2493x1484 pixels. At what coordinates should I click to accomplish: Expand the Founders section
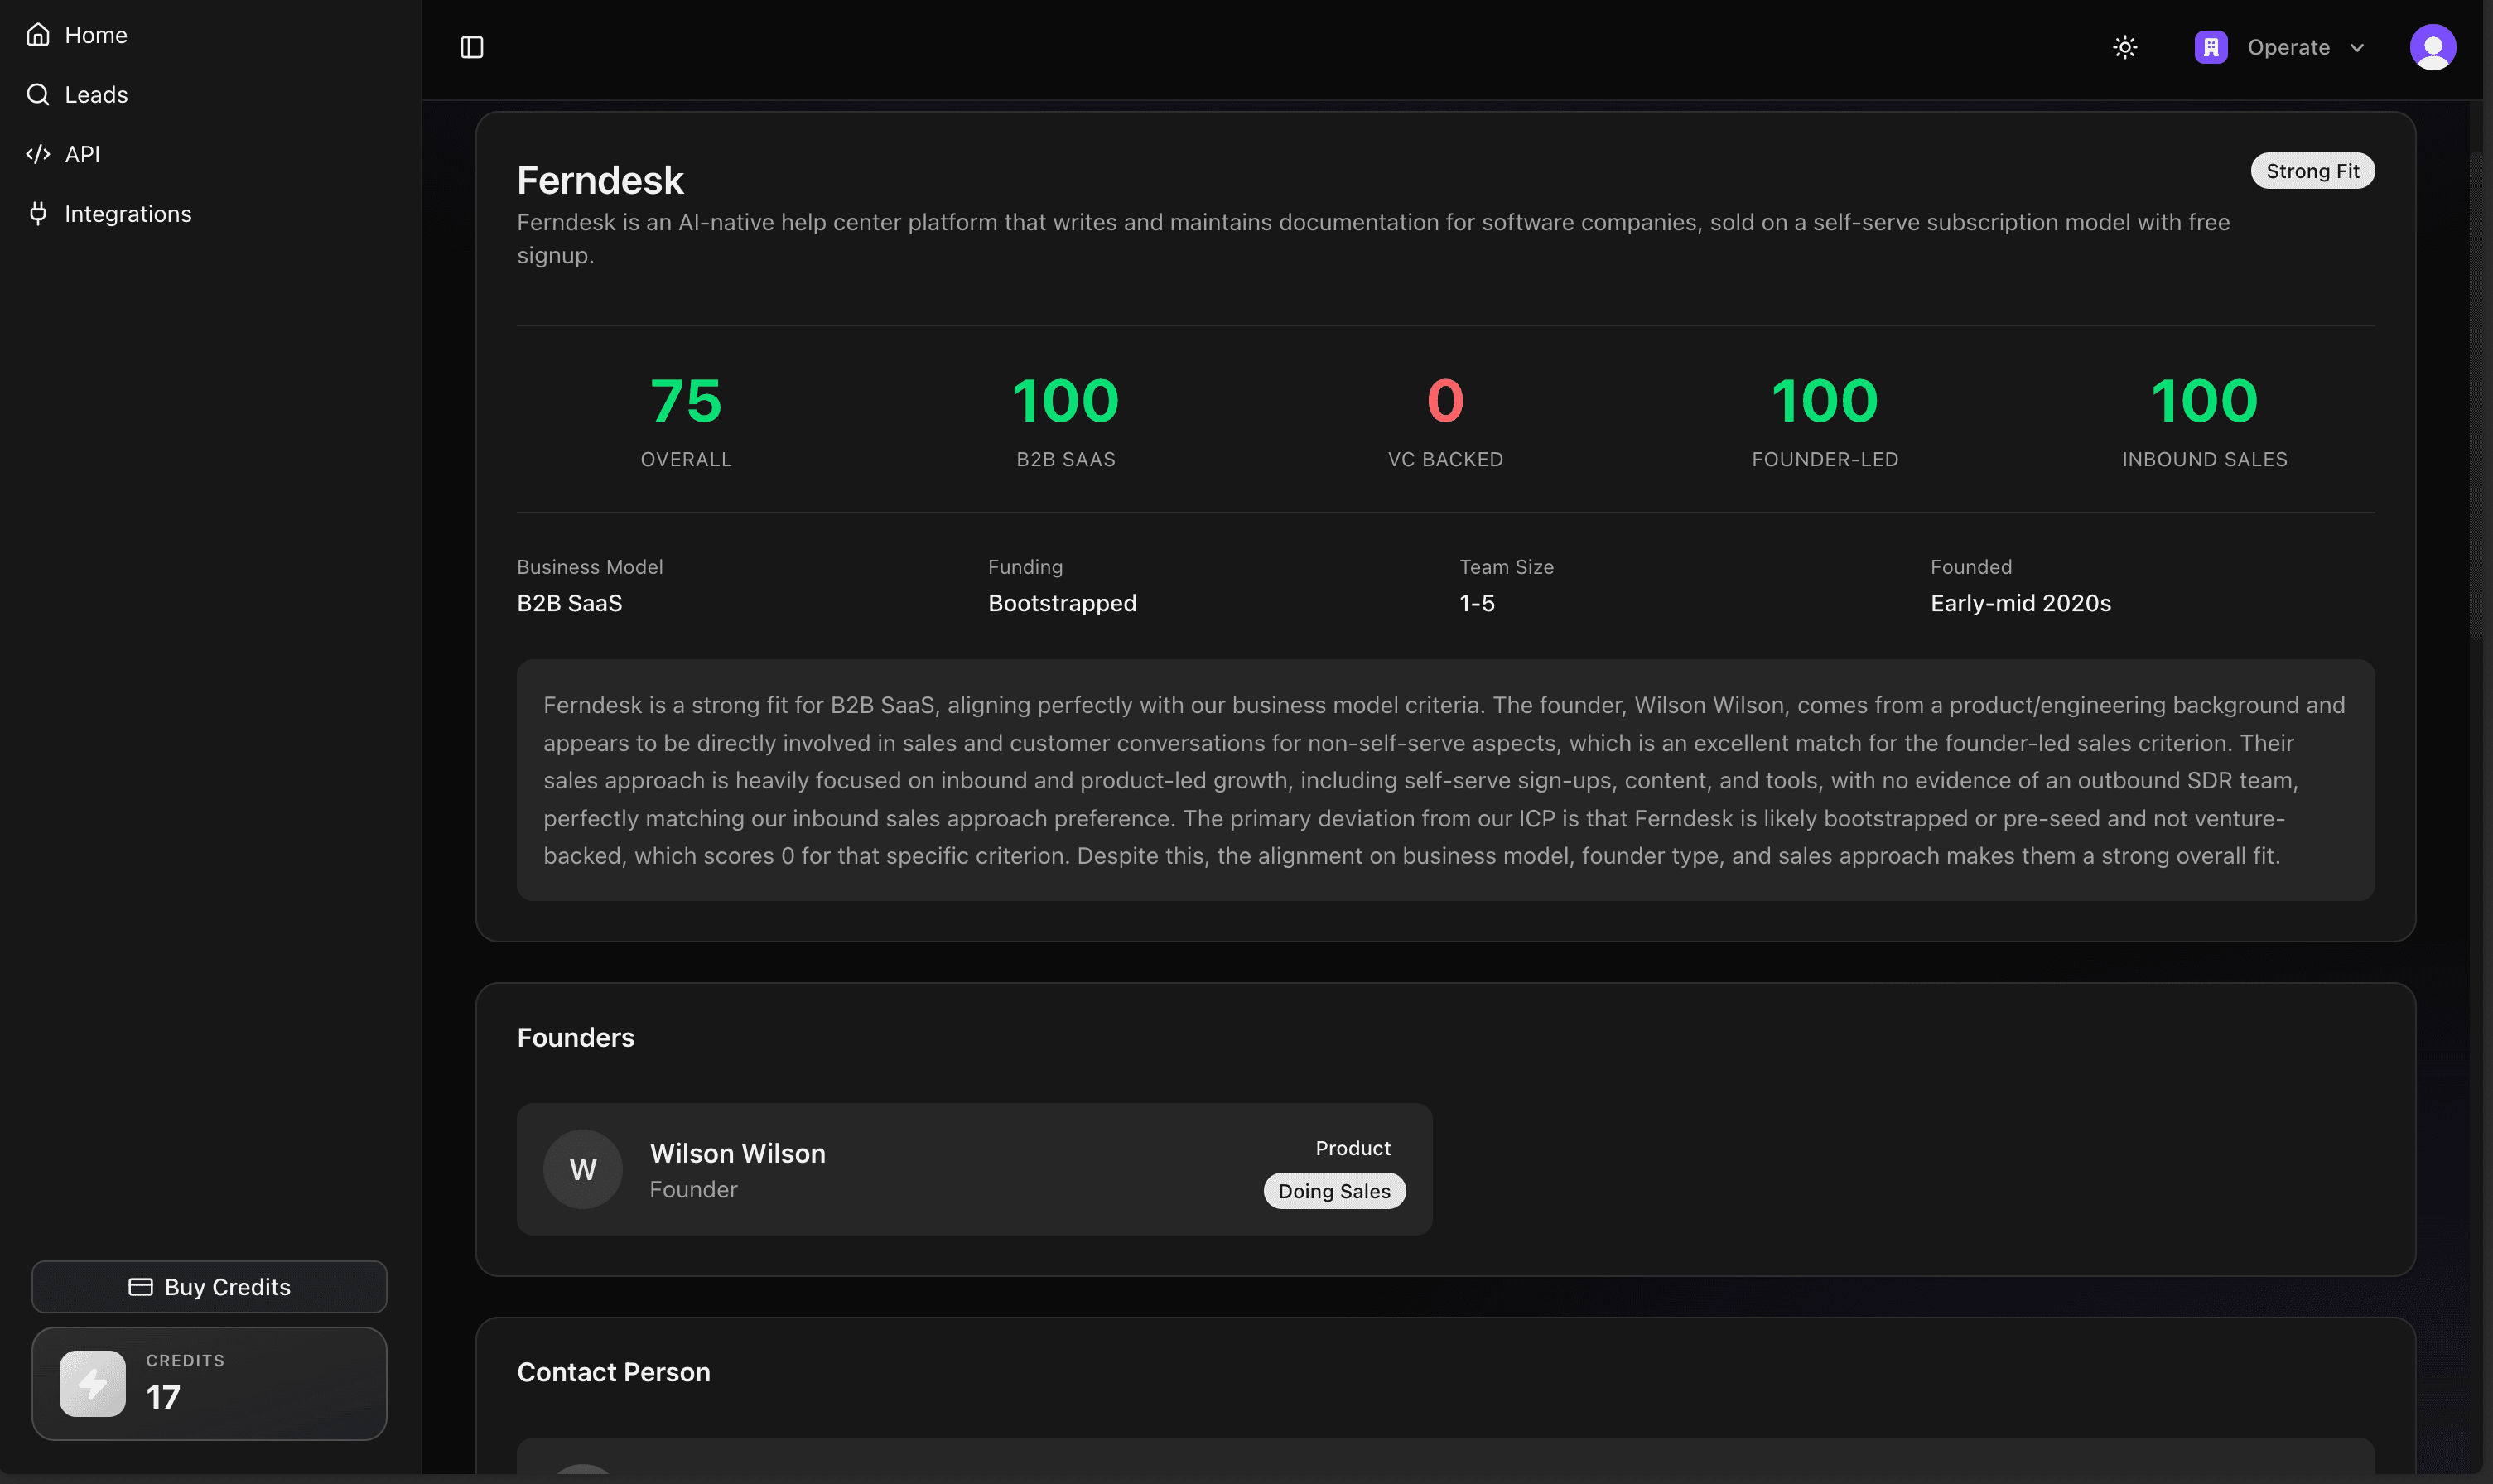click(576, 1037)
